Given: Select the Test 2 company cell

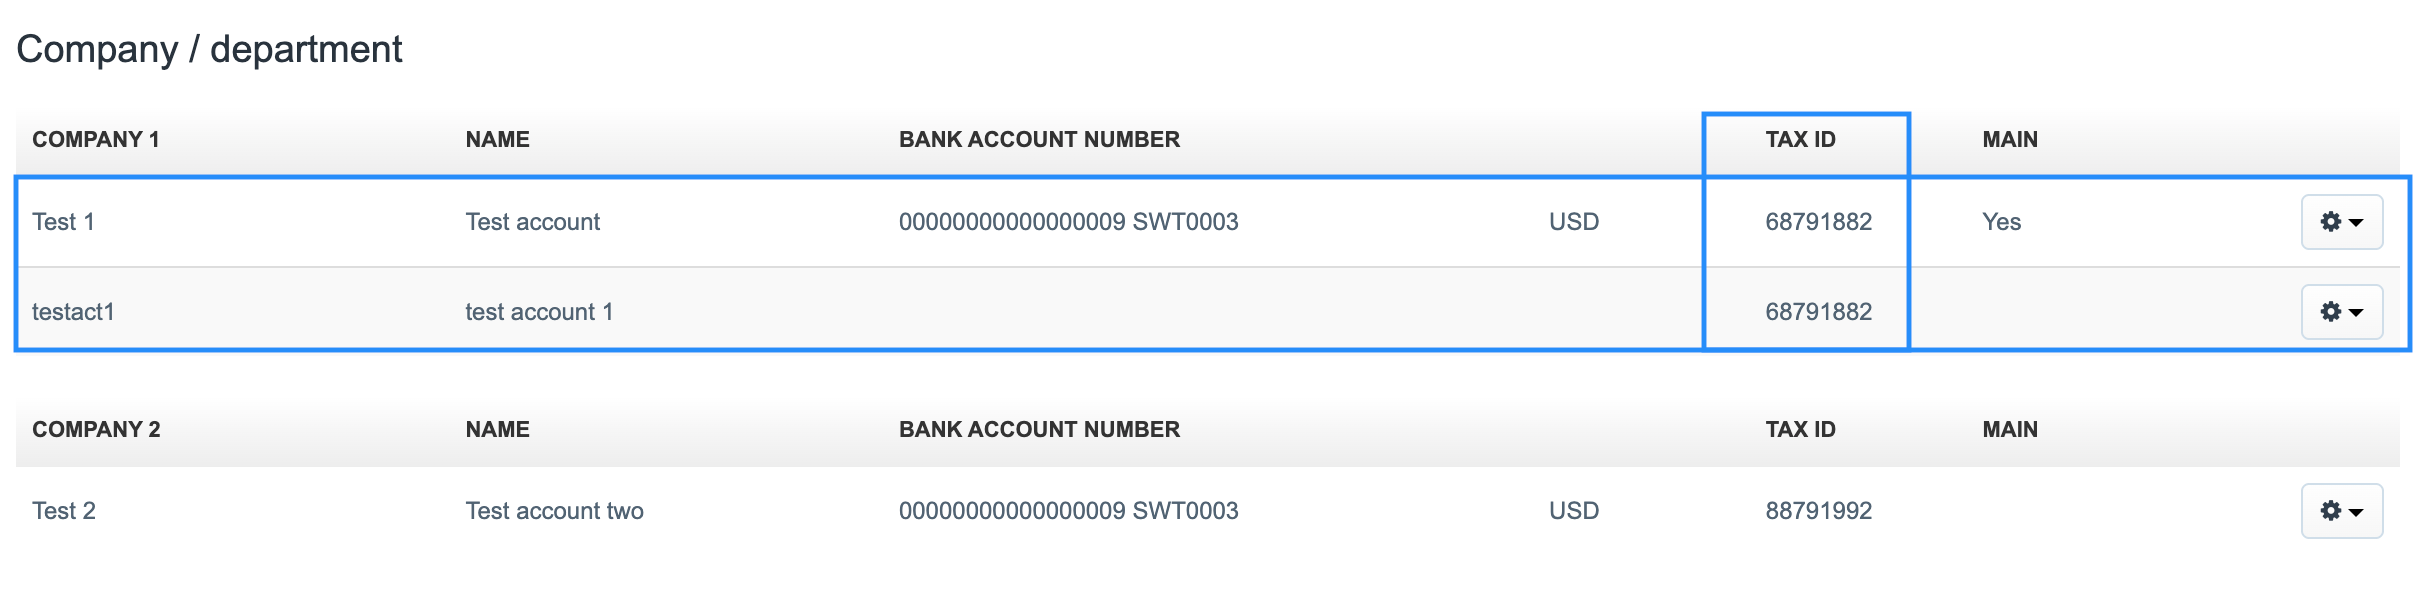Looking at the screenshot, I should (x=64, y=511).
